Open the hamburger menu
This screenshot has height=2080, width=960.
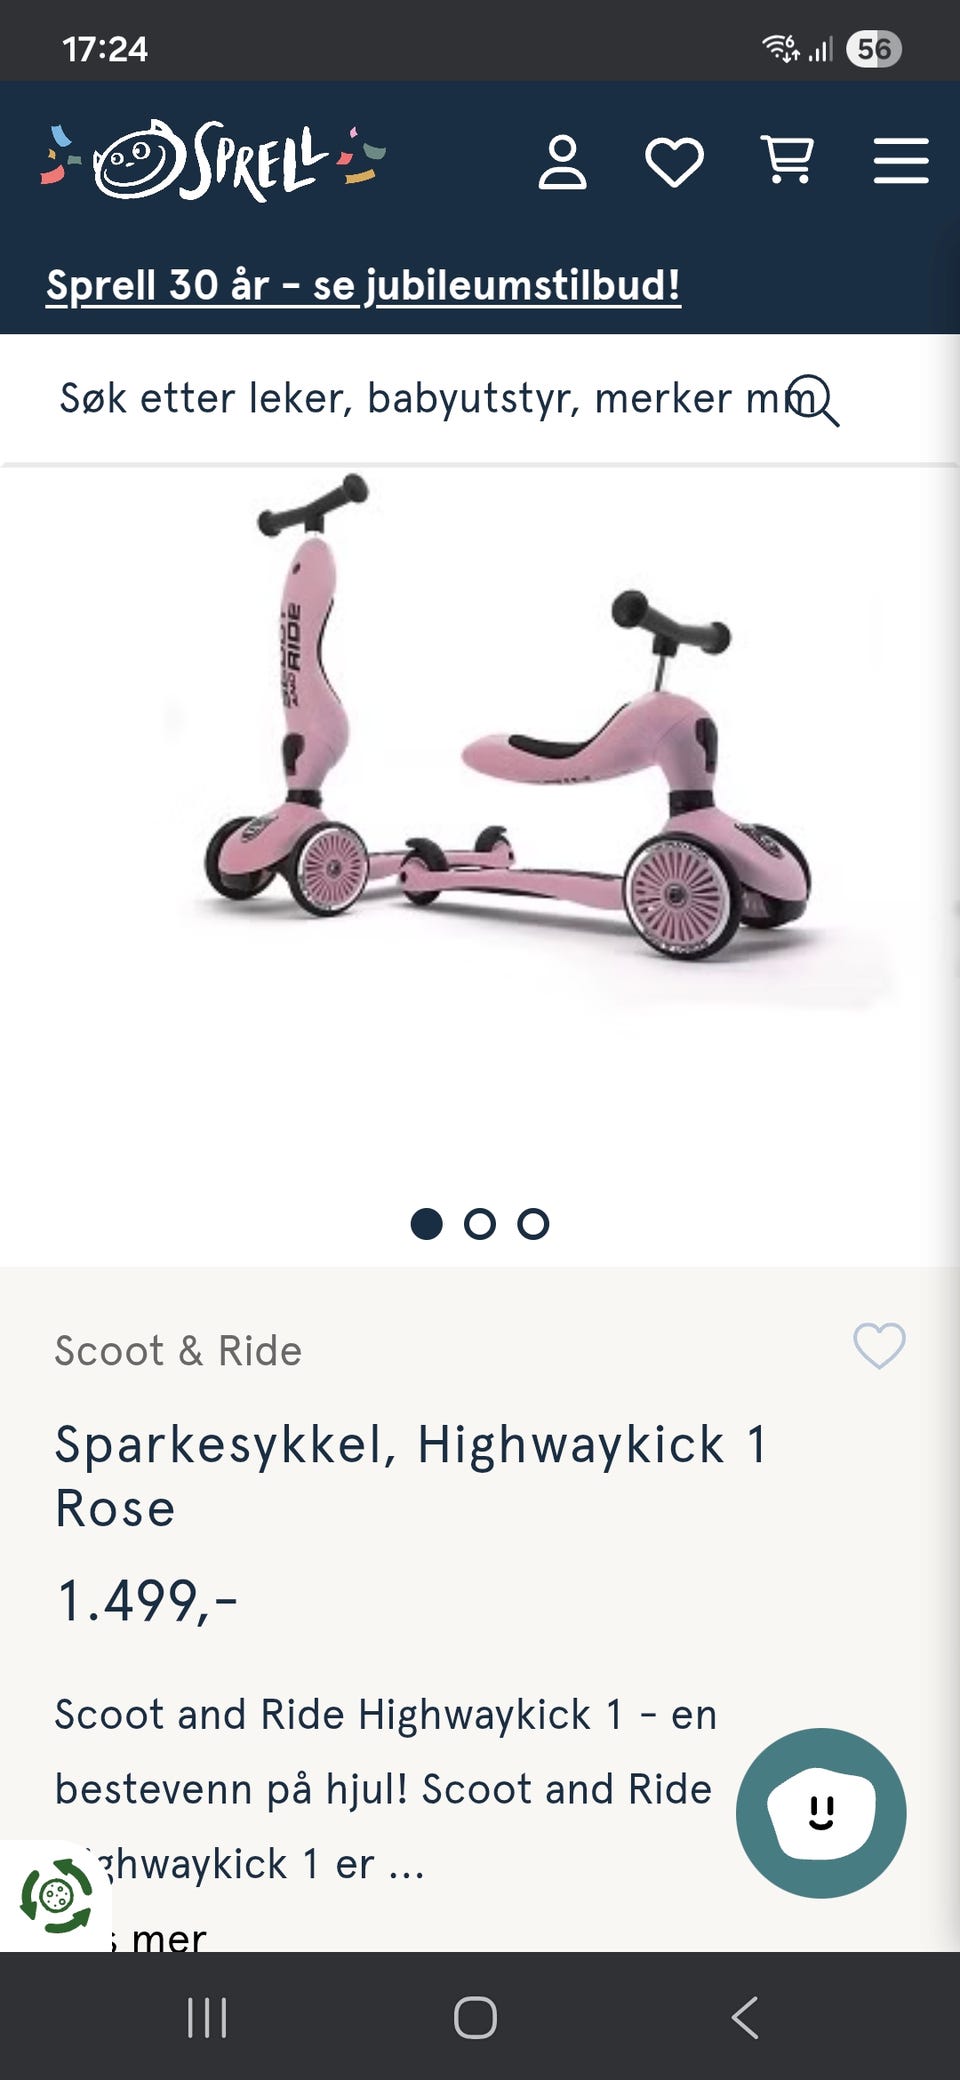901,161
